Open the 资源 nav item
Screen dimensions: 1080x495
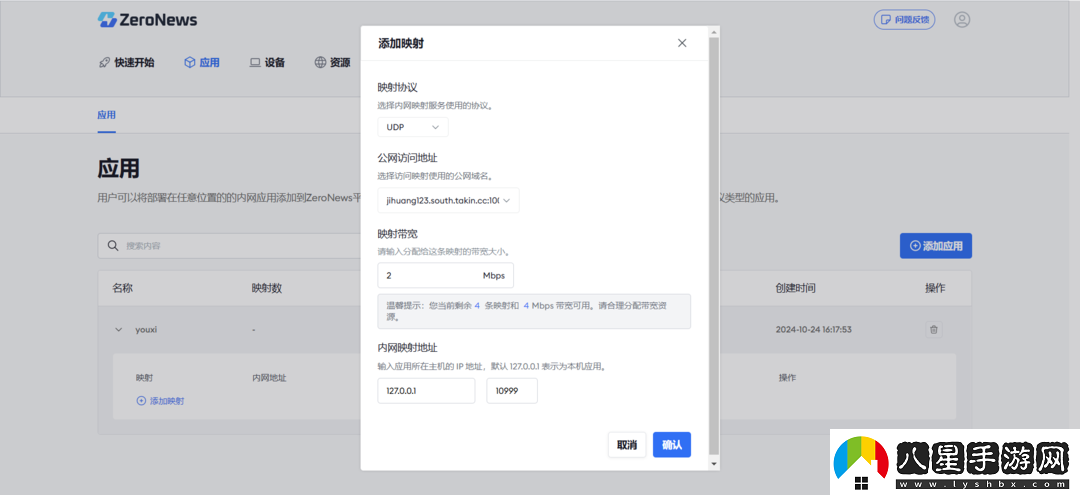click(332, 62)
